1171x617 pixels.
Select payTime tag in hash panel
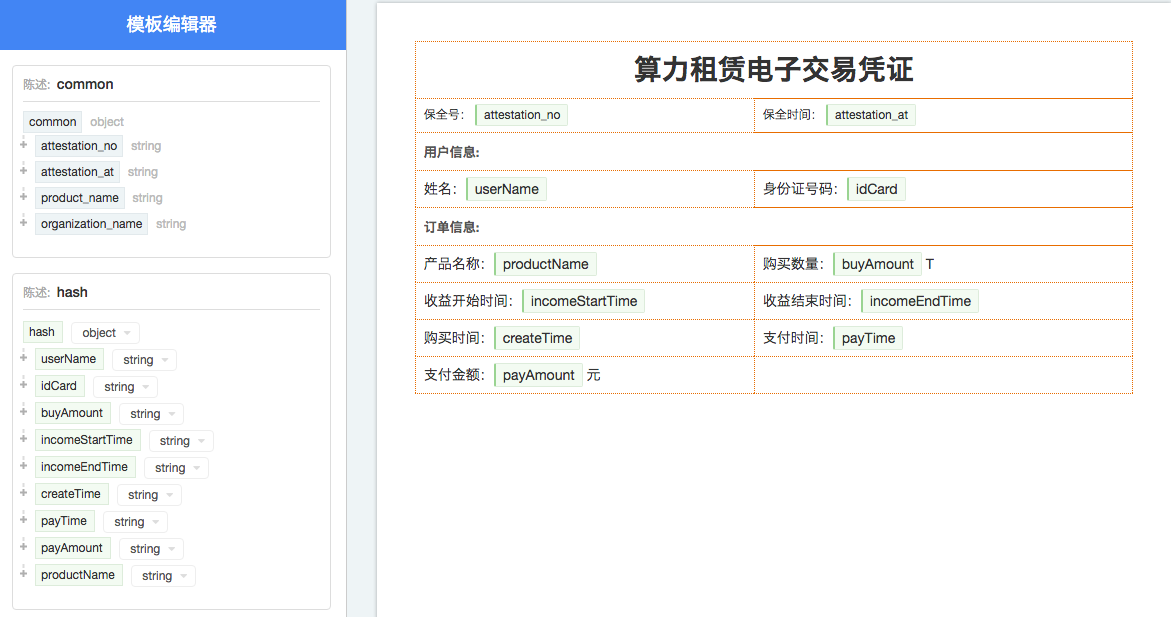(x=64, y=521)
